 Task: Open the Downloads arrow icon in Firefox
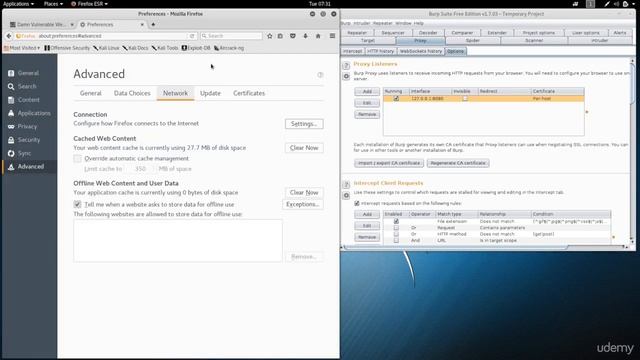coord(305,36)
